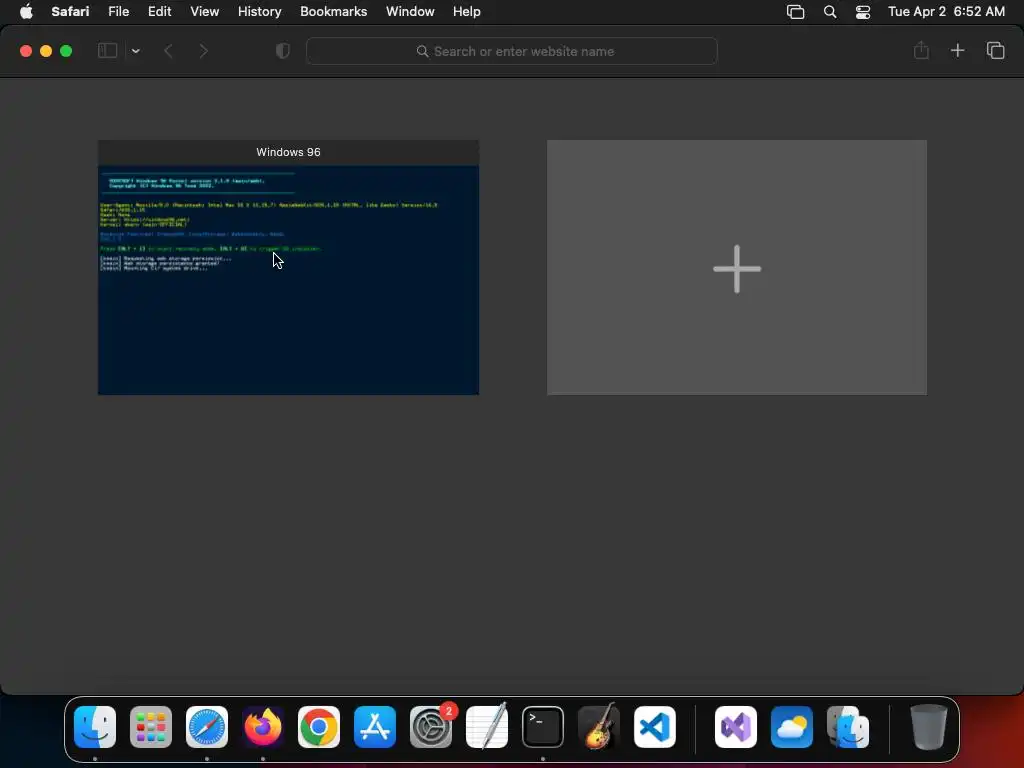Open the History menu
The height and width of the screenshot is (768, 1024).
(x=259, y=12)
